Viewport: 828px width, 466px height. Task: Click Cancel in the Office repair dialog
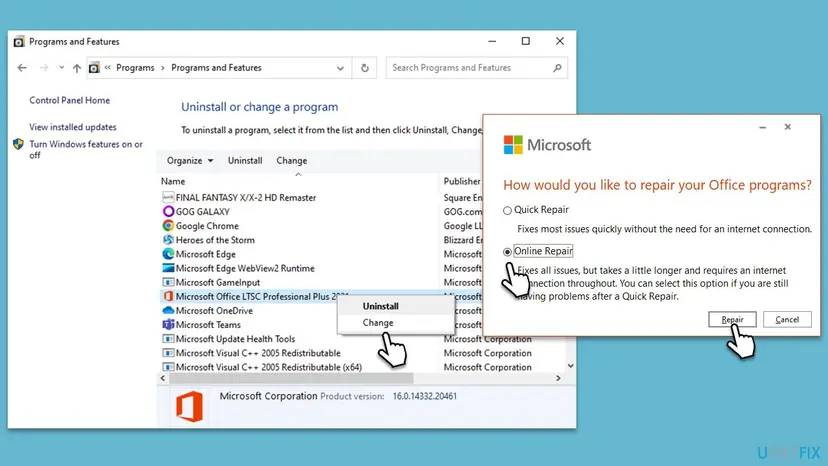coord(787,320)
